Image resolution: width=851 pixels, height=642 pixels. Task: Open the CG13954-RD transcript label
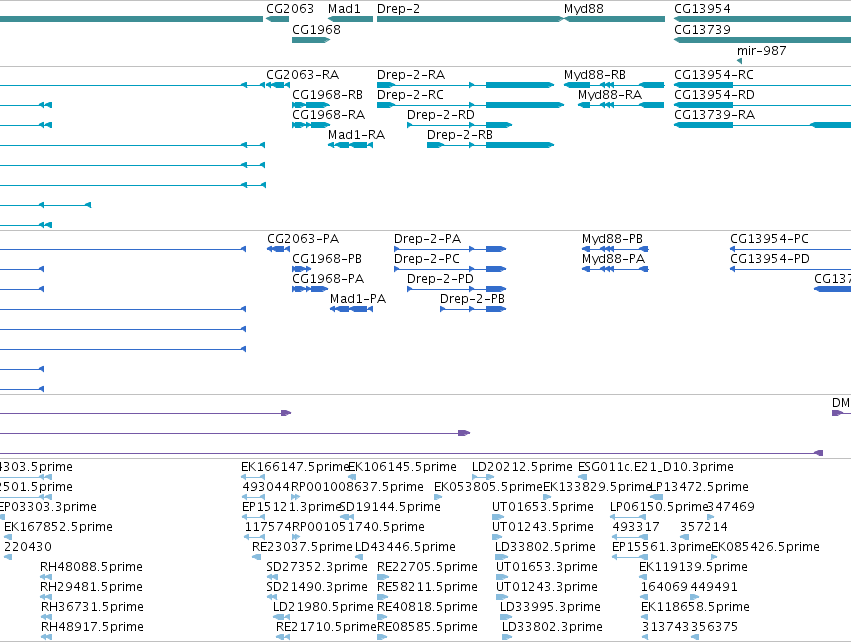pyautogui.click(x=714, y=95)
